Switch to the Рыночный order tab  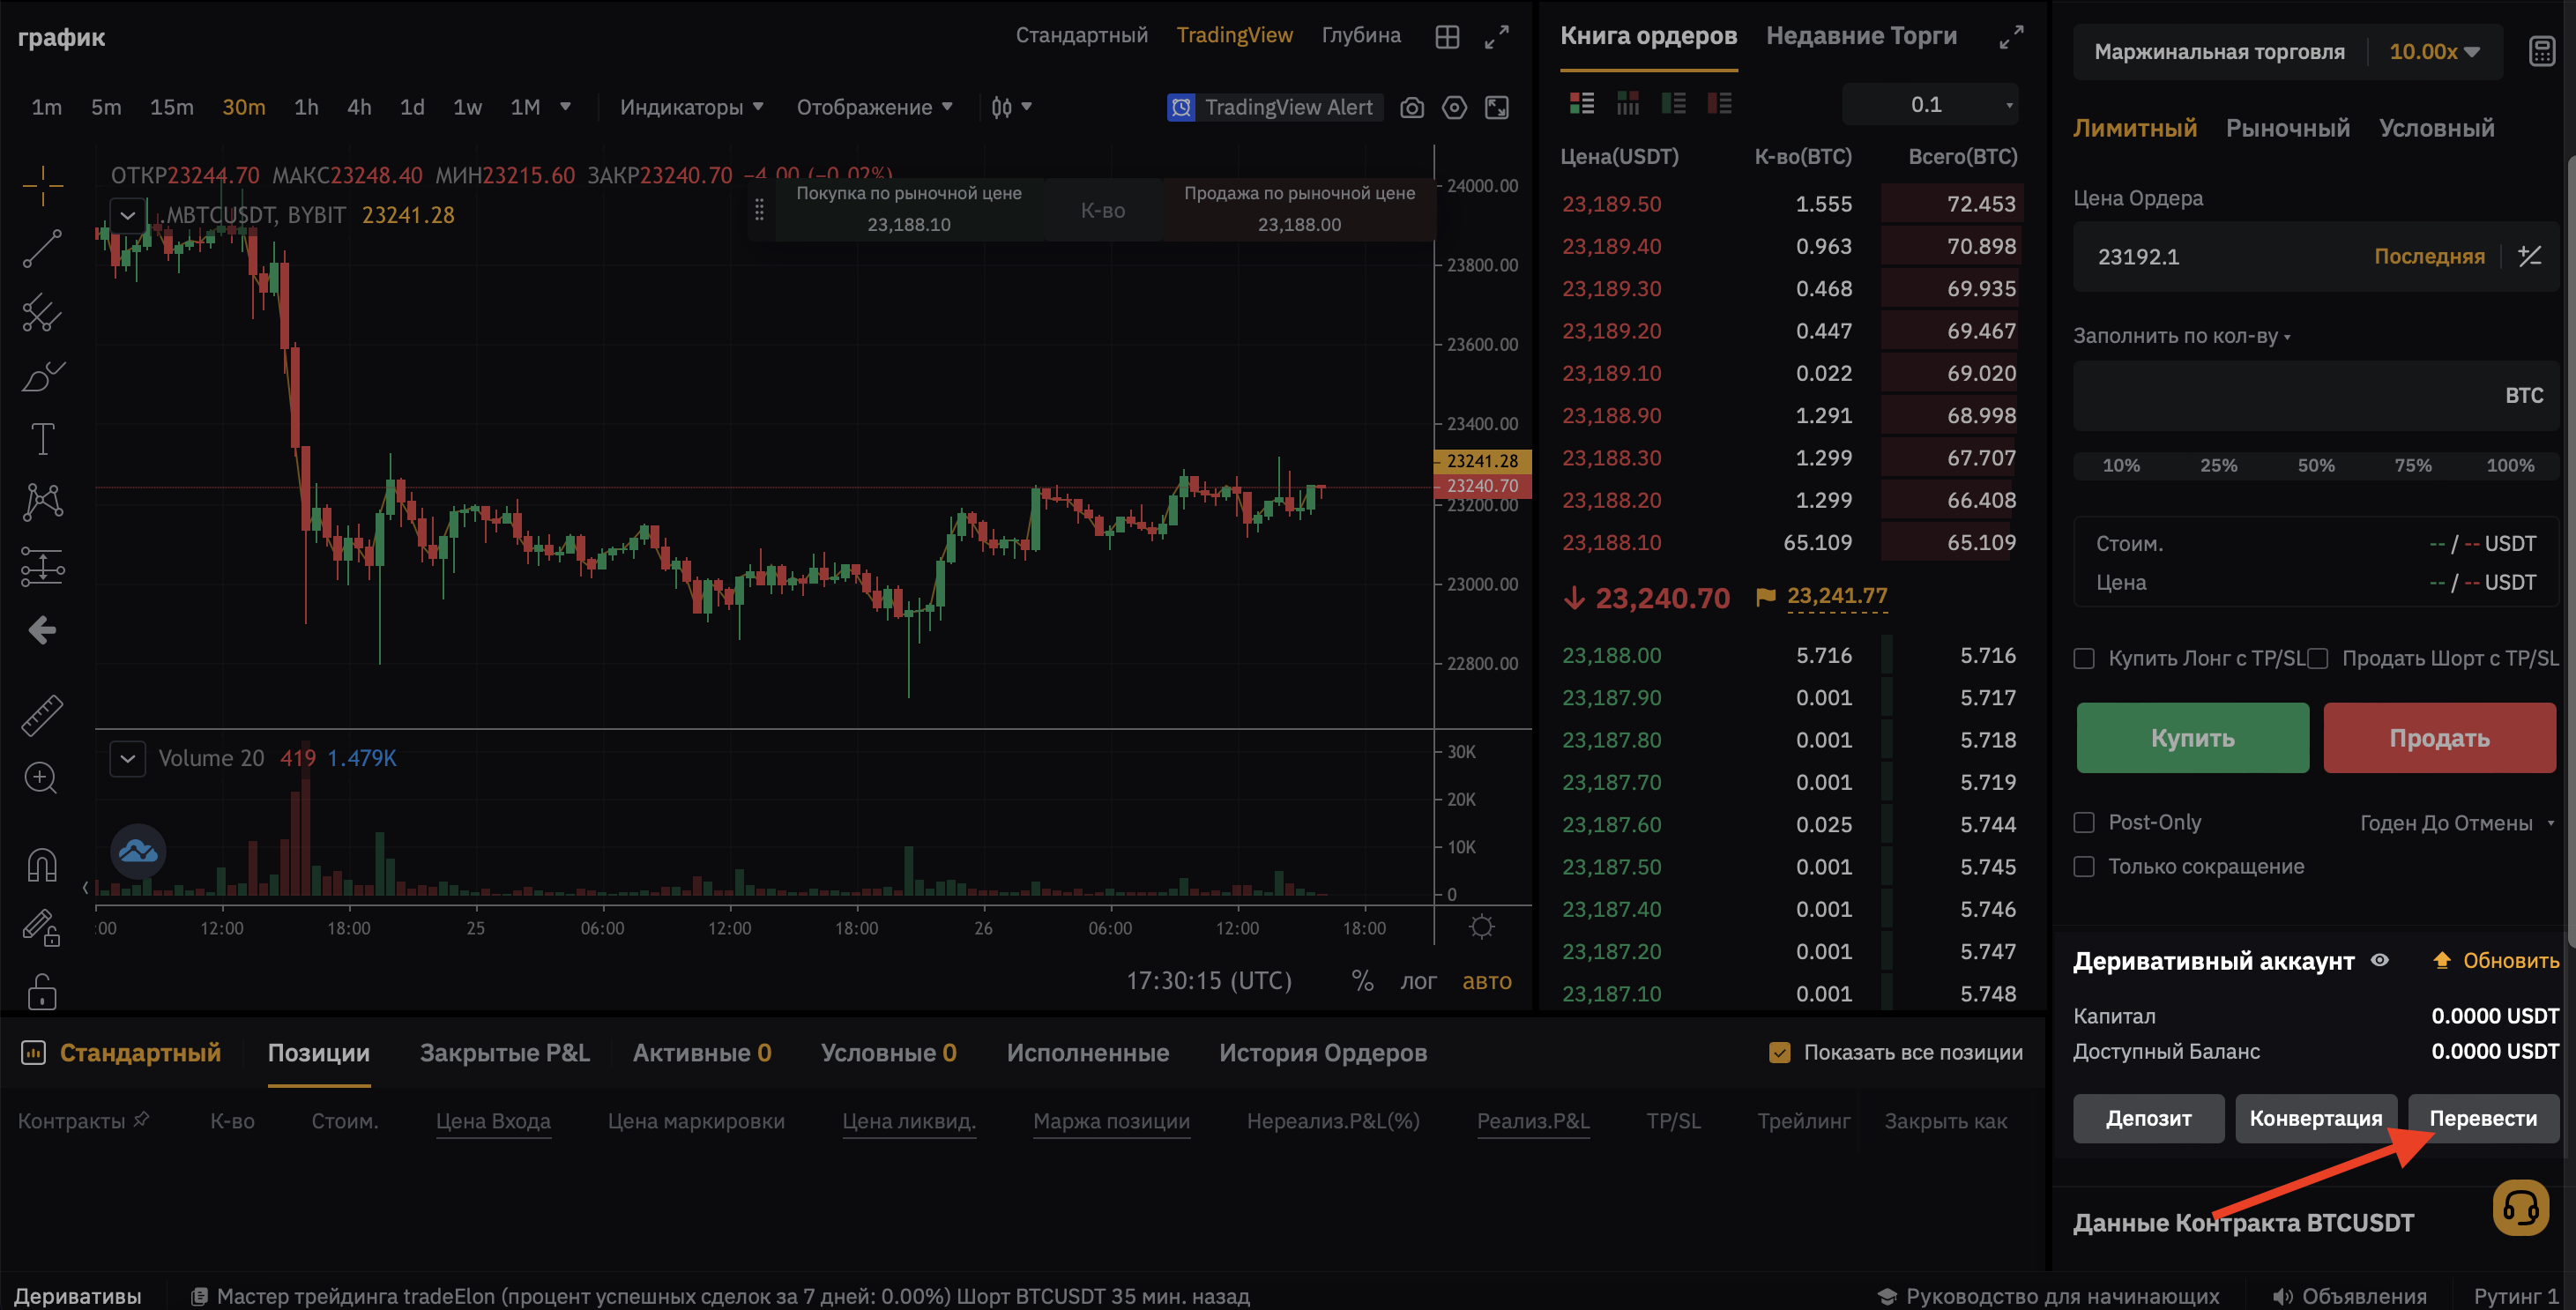coord(2287,128)
